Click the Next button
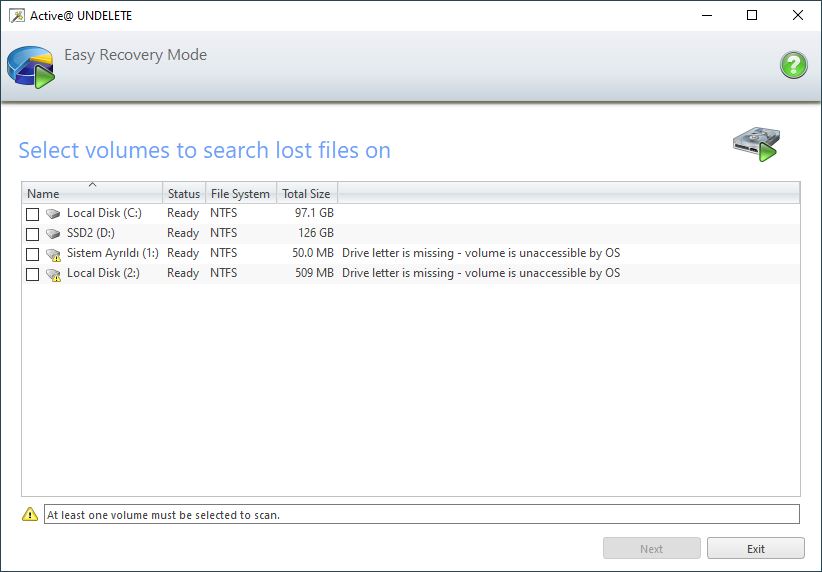Screen dimensions: 822x572 pyautogui.click(x=652, y=548)
